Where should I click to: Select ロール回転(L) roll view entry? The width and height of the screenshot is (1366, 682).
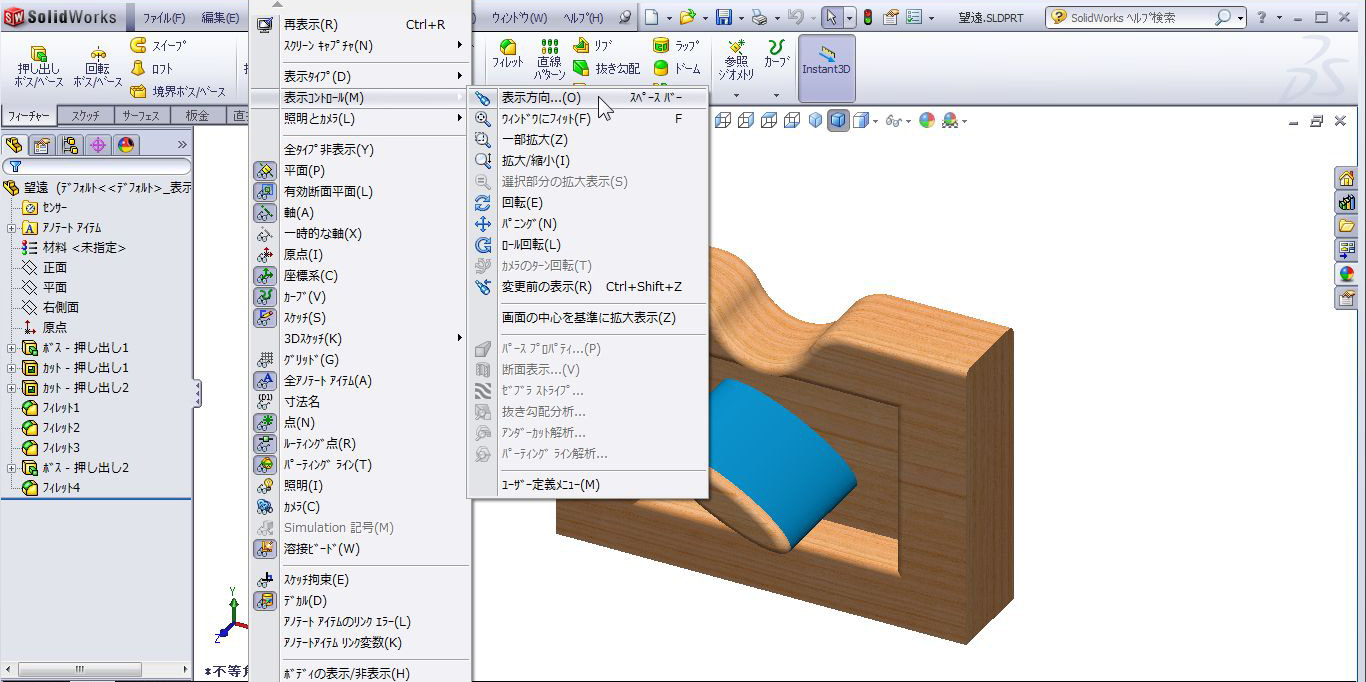[588, 245]
